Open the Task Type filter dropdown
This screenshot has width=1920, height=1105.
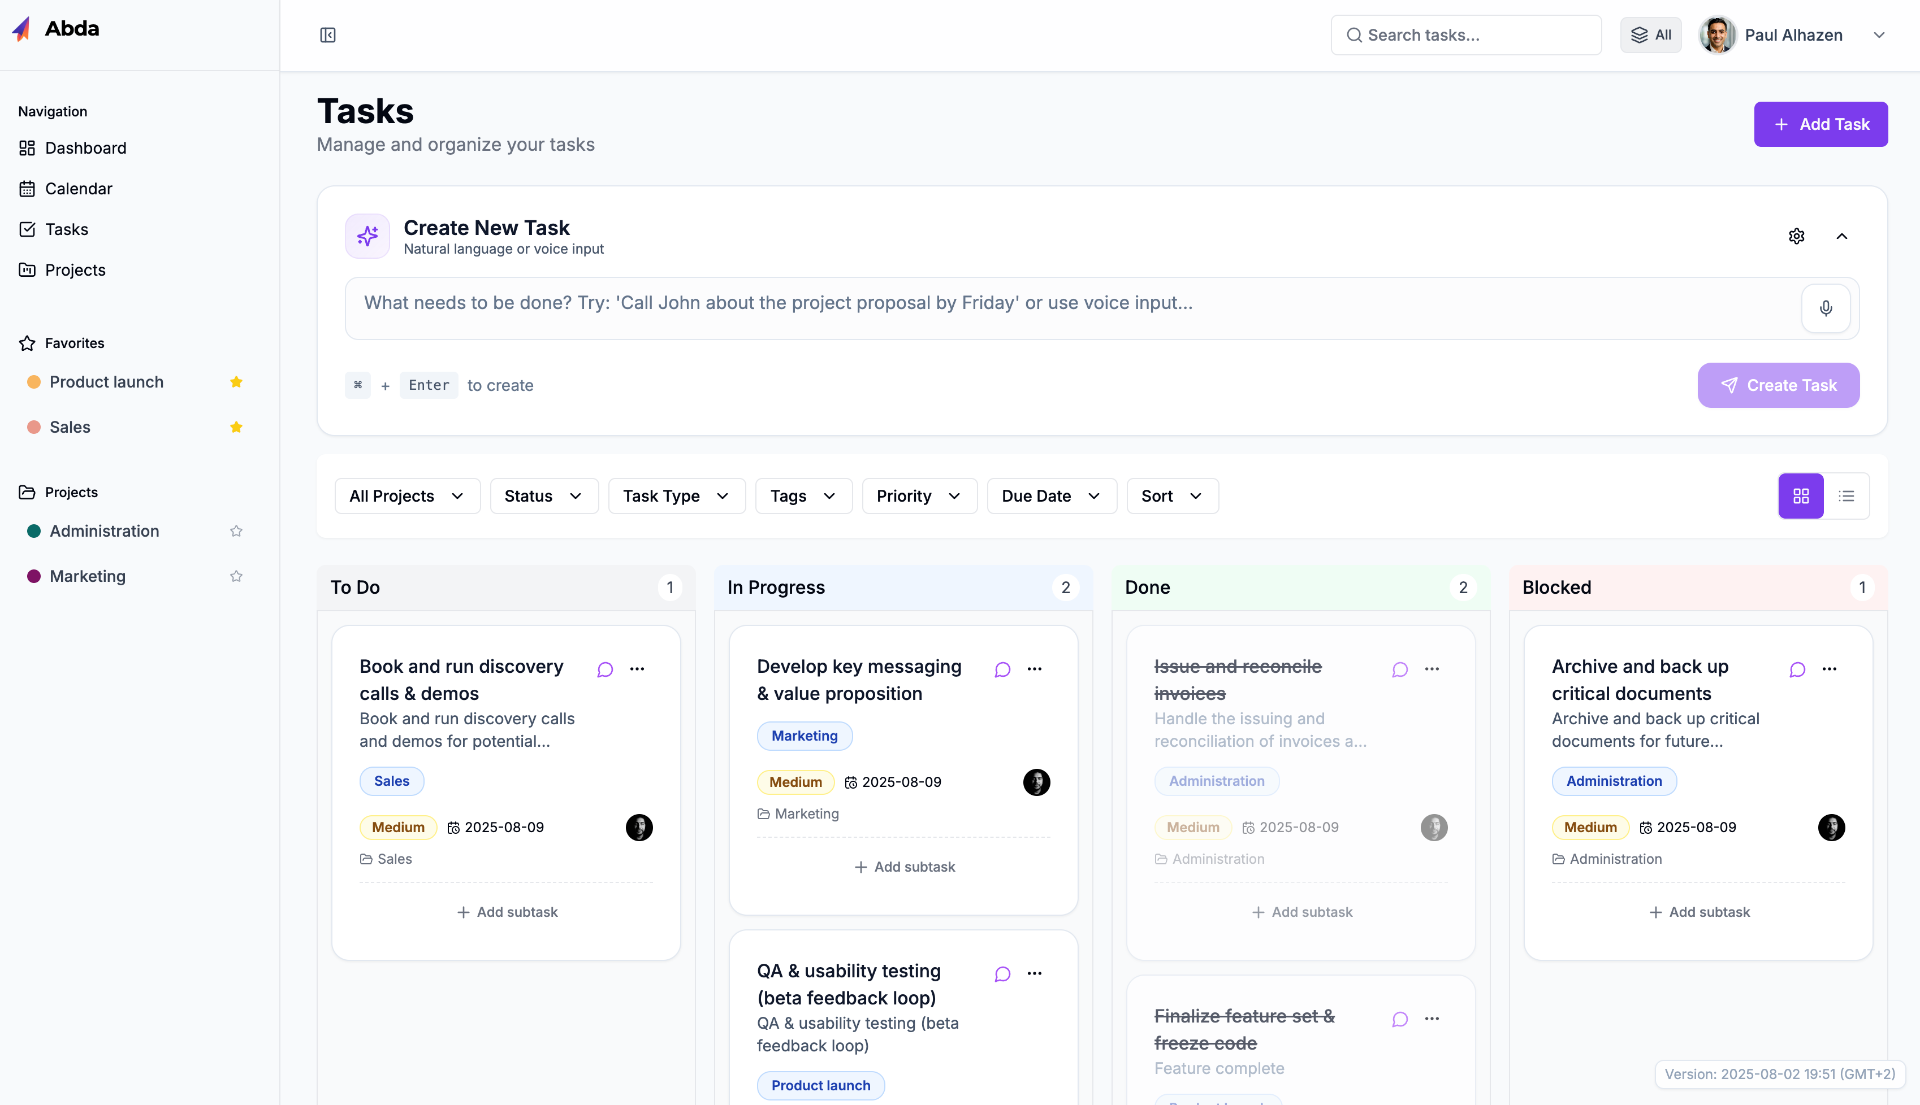(x=676, y=496)
